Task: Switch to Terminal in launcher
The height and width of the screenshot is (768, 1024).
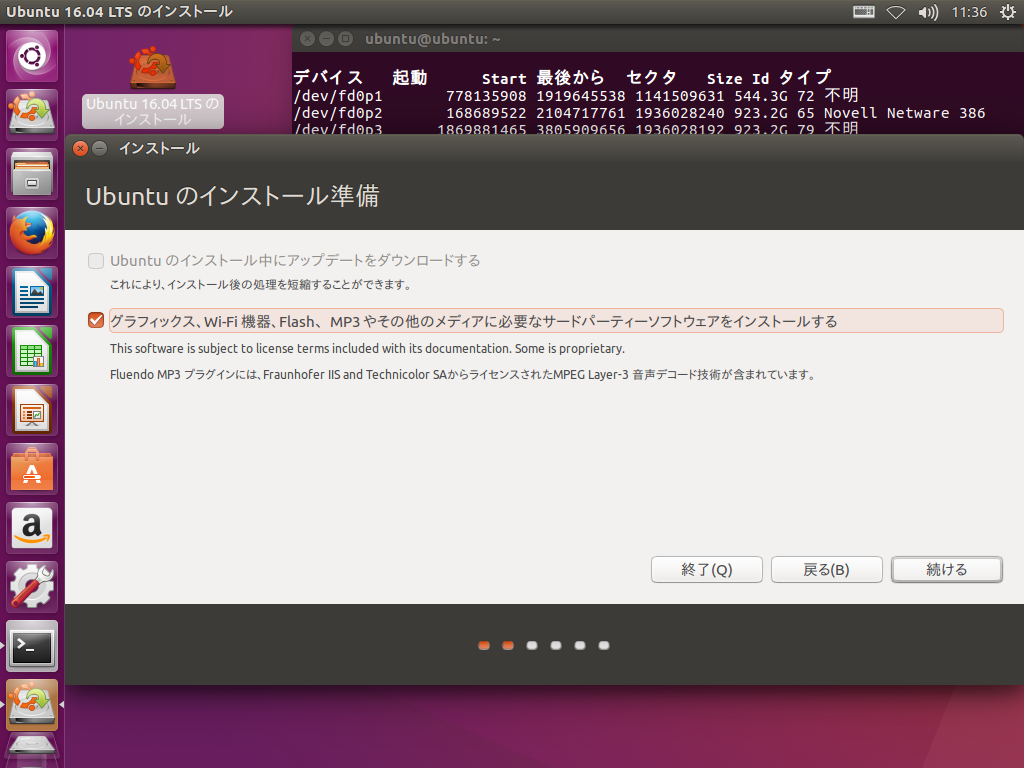Action: click(x=32, y=646)
